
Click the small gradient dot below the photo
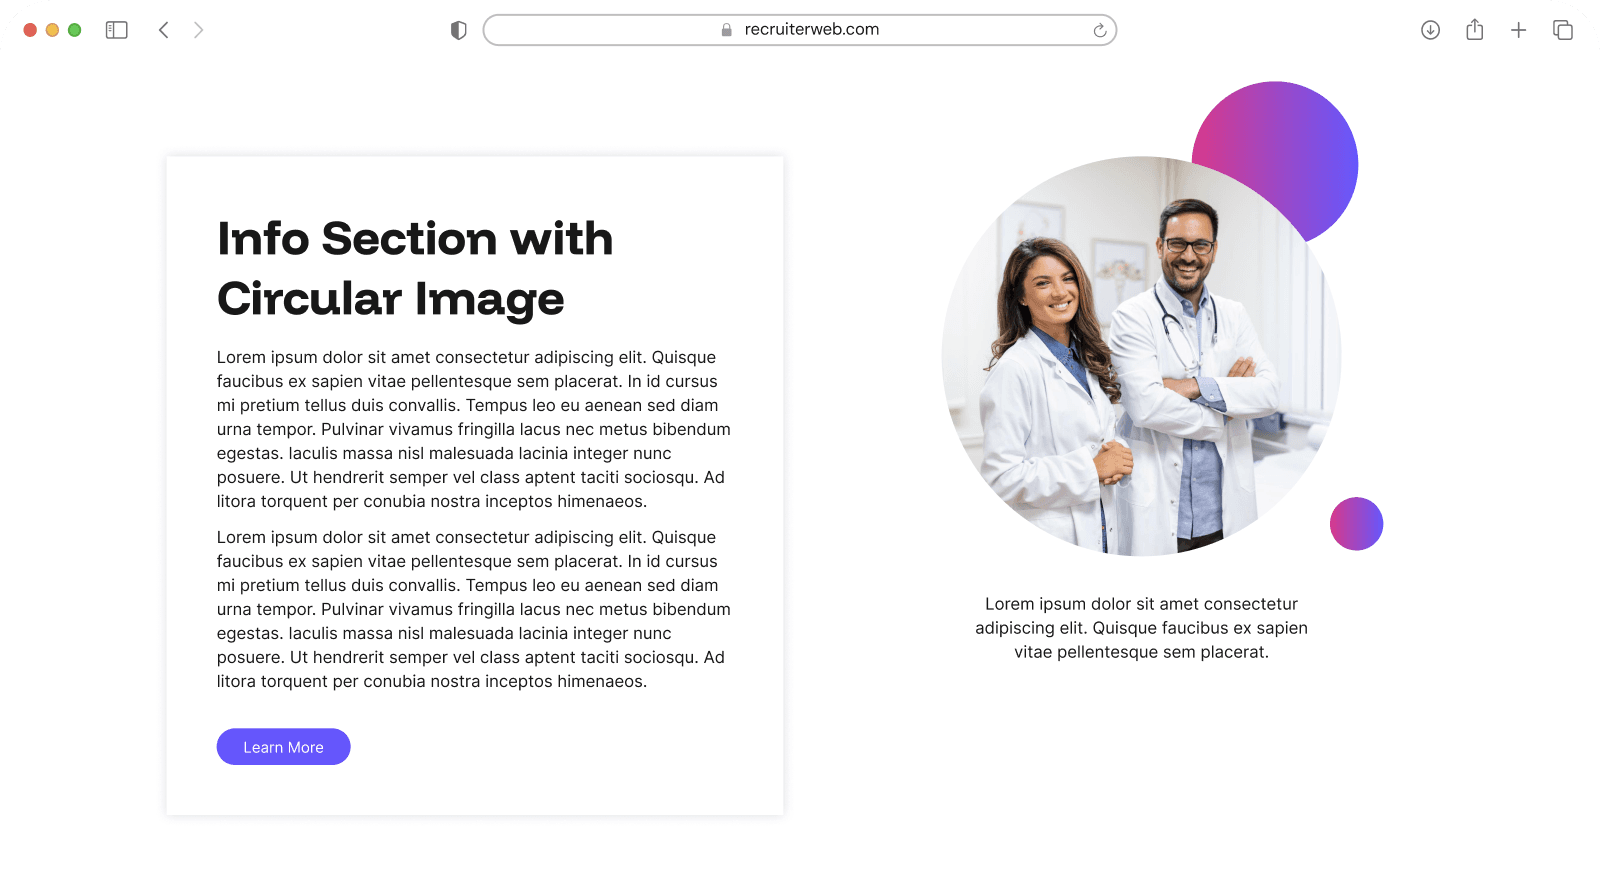click(1356, 523)
